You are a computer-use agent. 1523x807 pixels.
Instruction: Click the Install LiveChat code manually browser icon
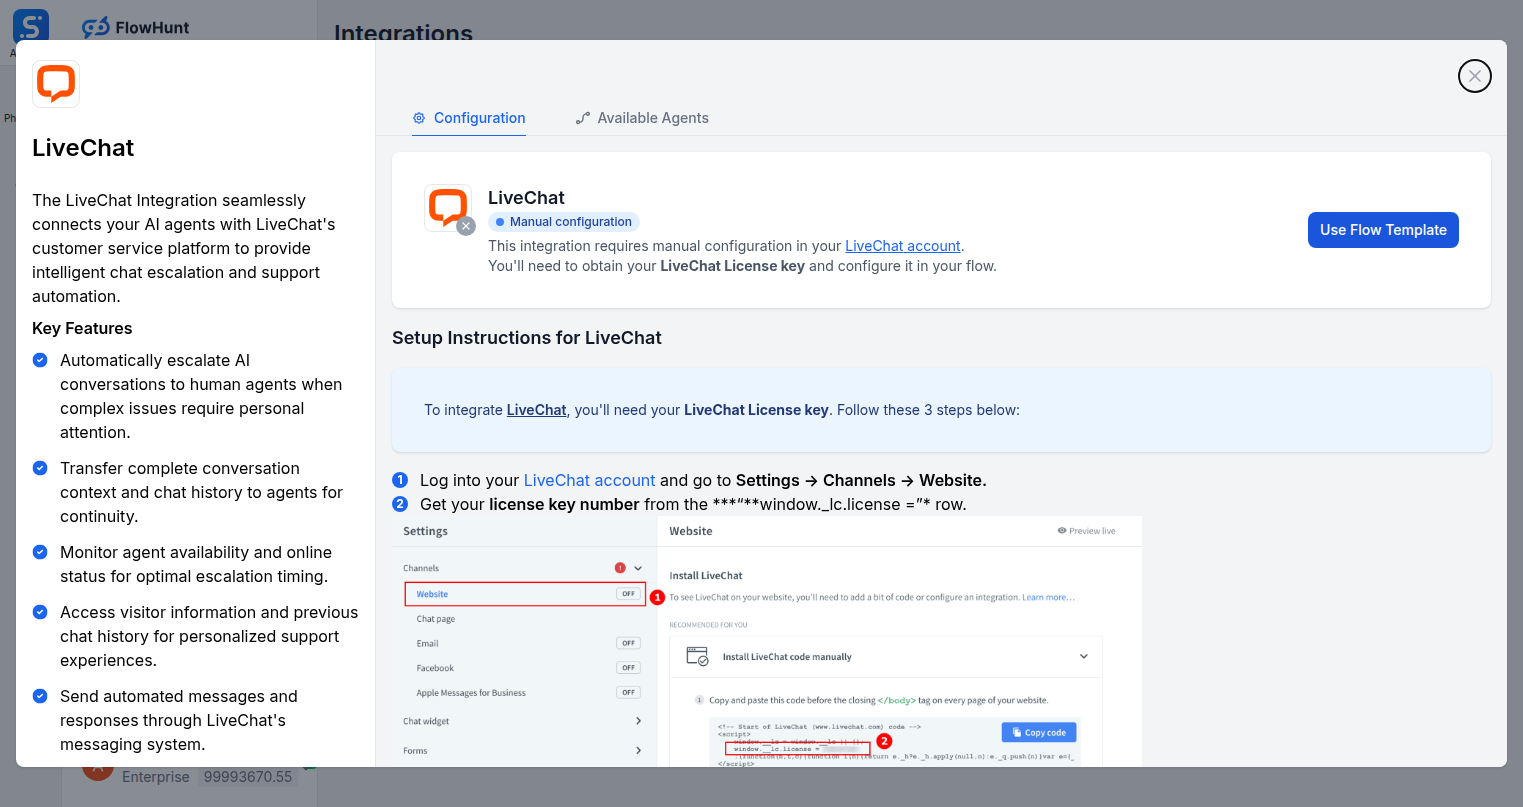695,656
